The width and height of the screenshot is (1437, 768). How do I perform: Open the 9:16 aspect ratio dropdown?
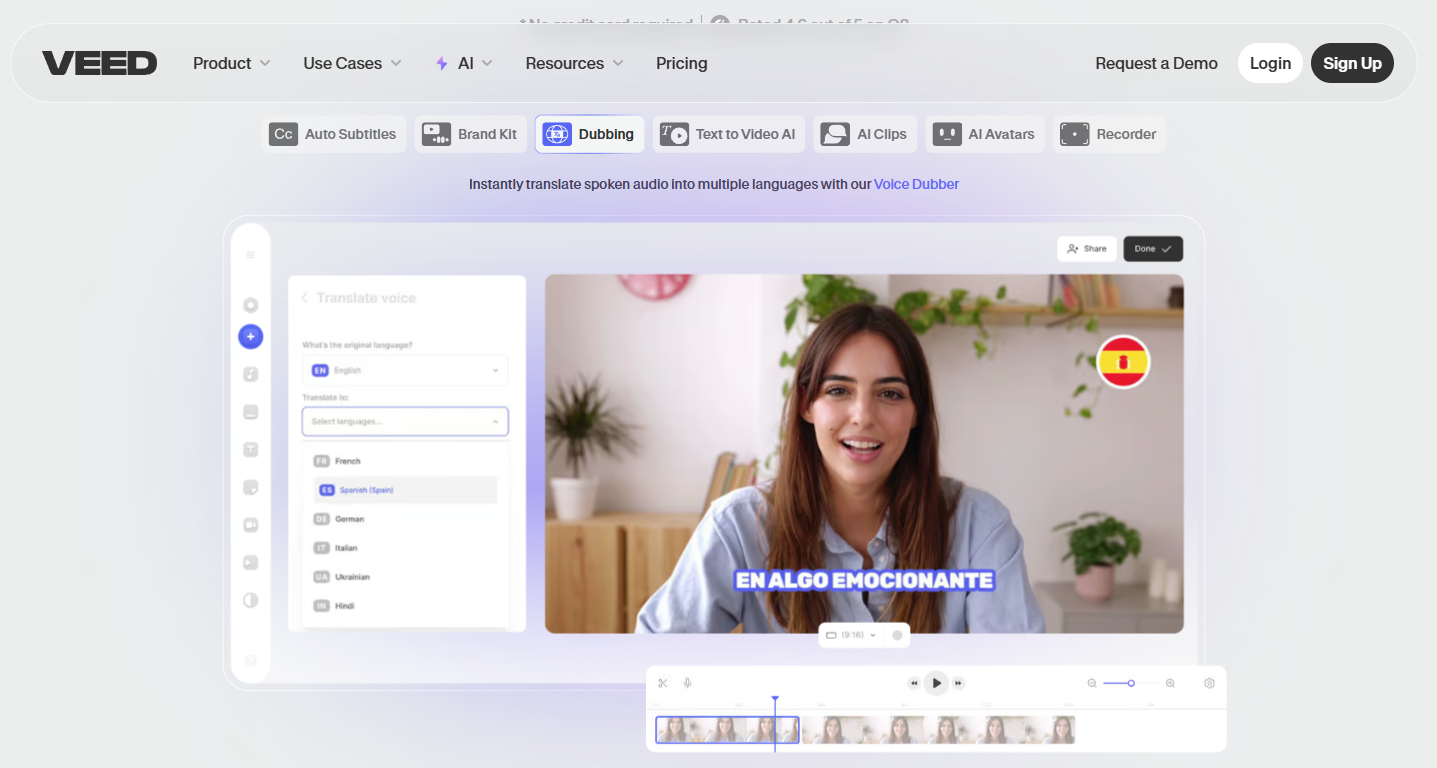point(851,635)
